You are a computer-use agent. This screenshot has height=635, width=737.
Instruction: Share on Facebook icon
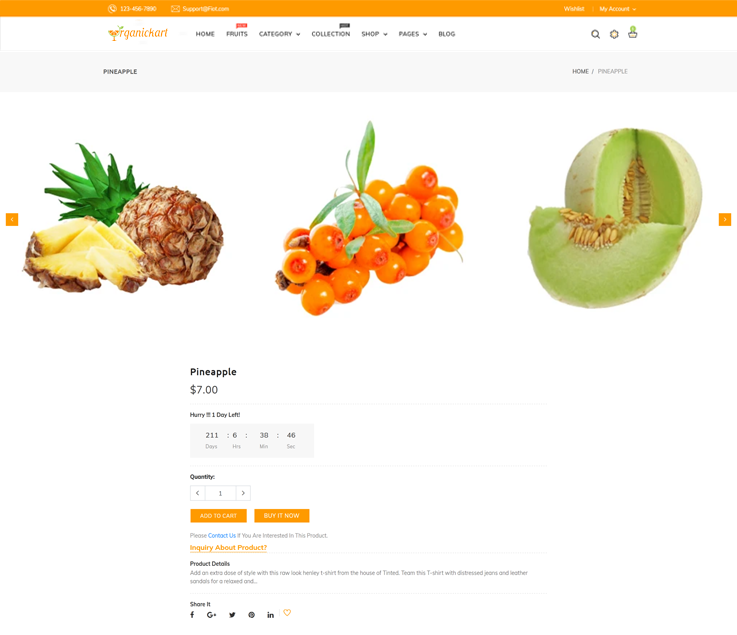192,615
